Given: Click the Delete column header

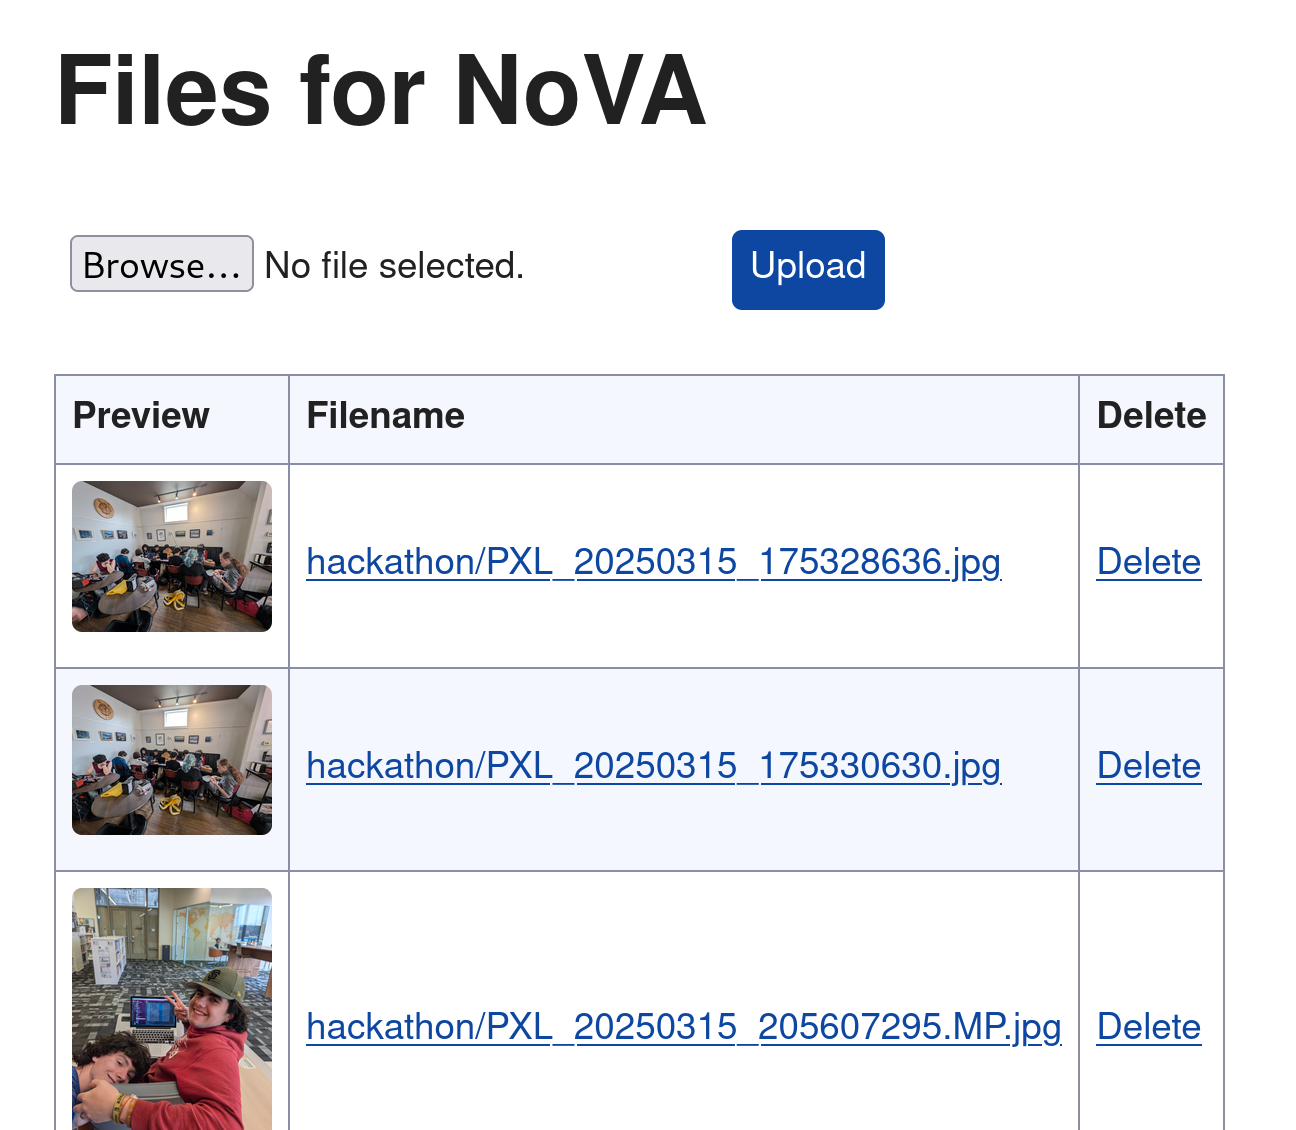Looking at the screenshot, I should tap(1151, 416).
